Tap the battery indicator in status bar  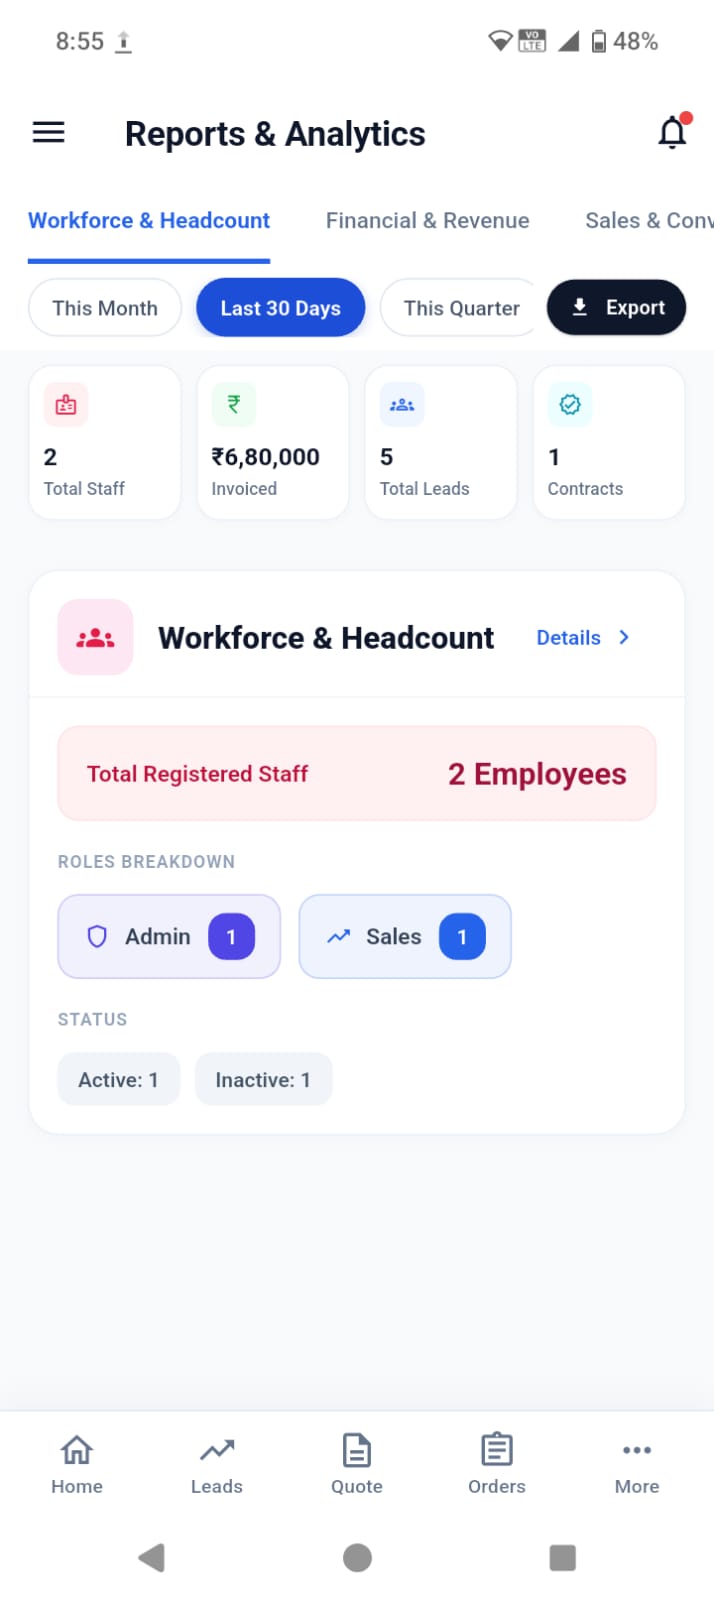pos(599,41)
